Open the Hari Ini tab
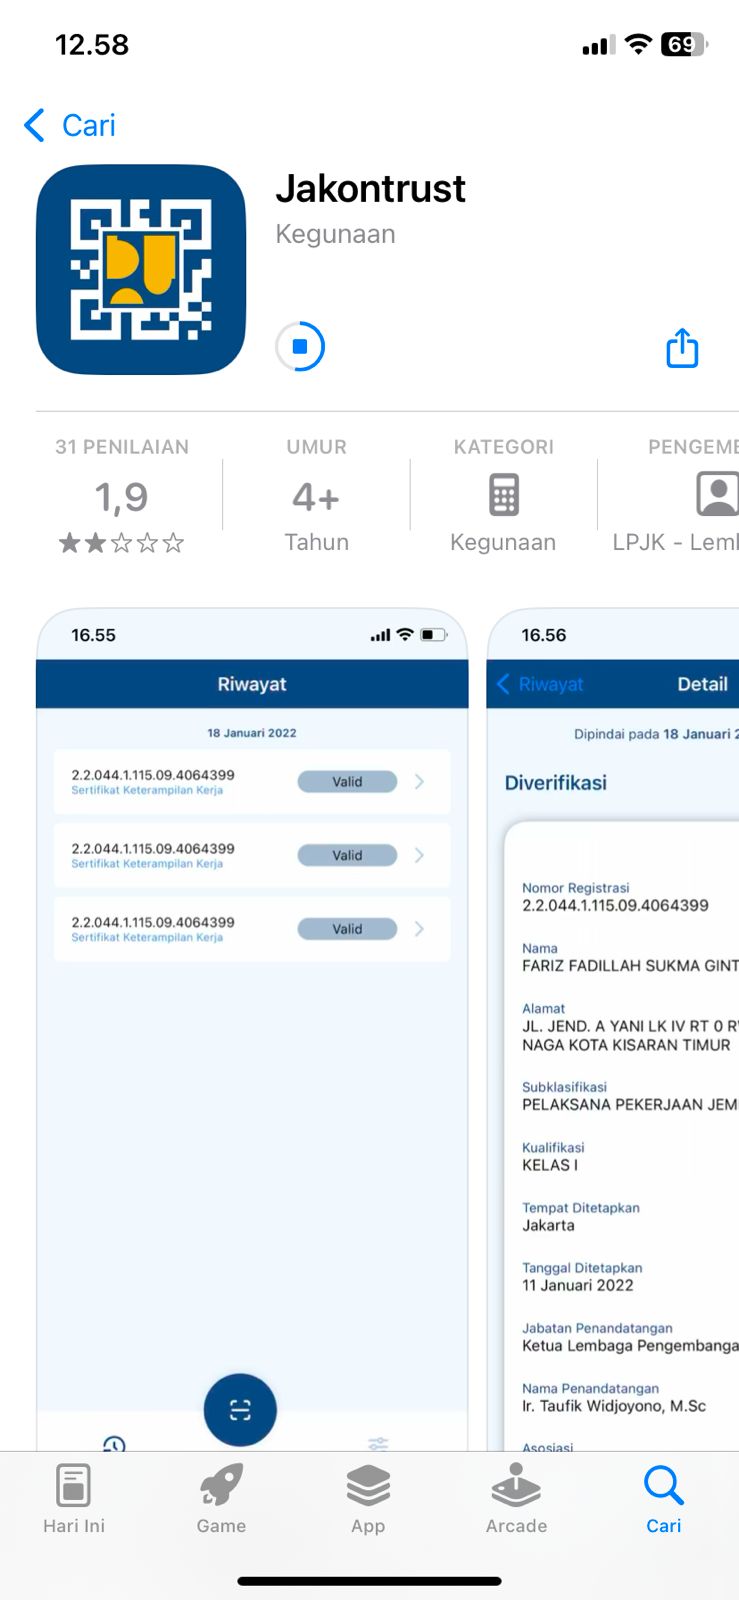Screen dimensions: 739x1600 74,1499
